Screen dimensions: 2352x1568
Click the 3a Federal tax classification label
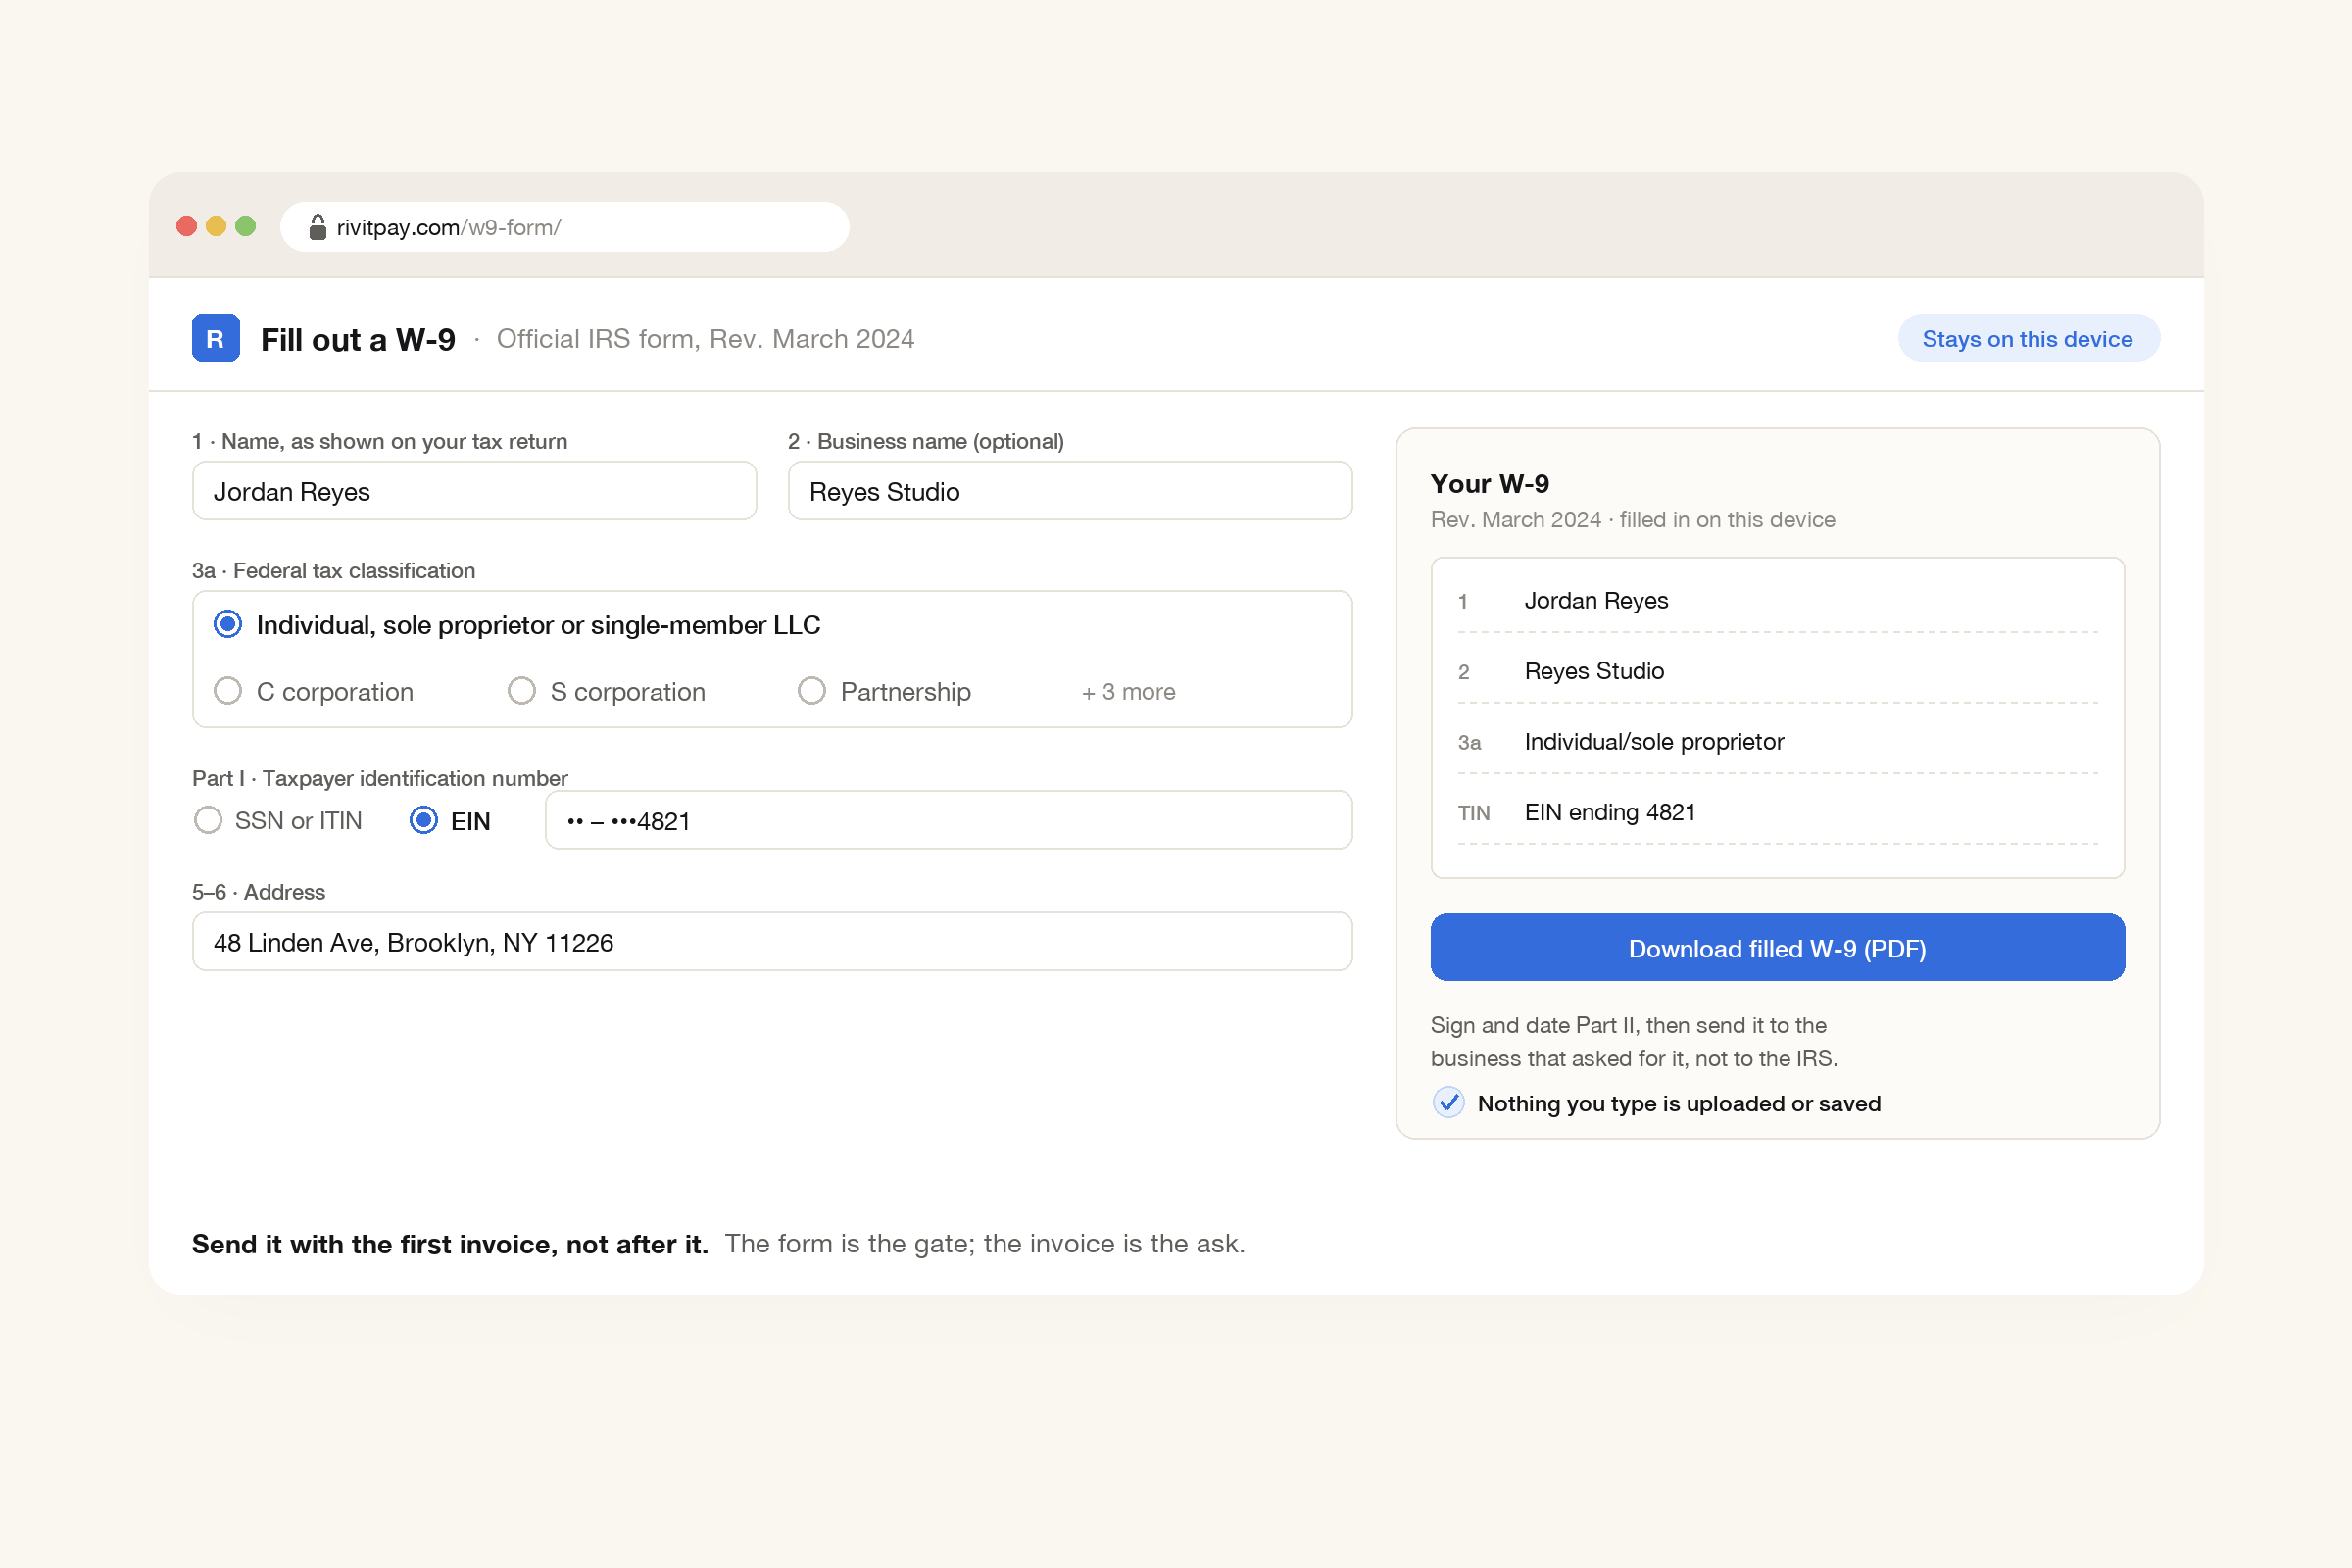[x=334, y=570]
